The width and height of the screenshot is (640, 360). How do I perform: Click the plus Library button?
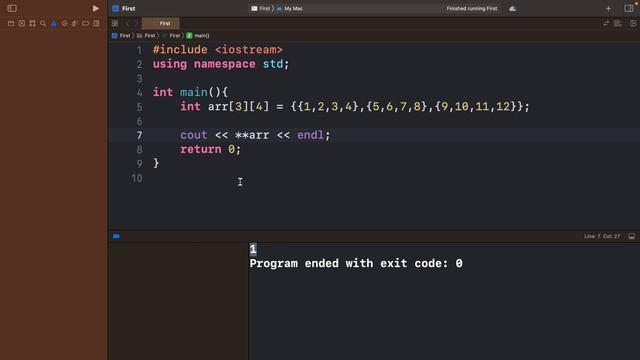pos(608,8)
